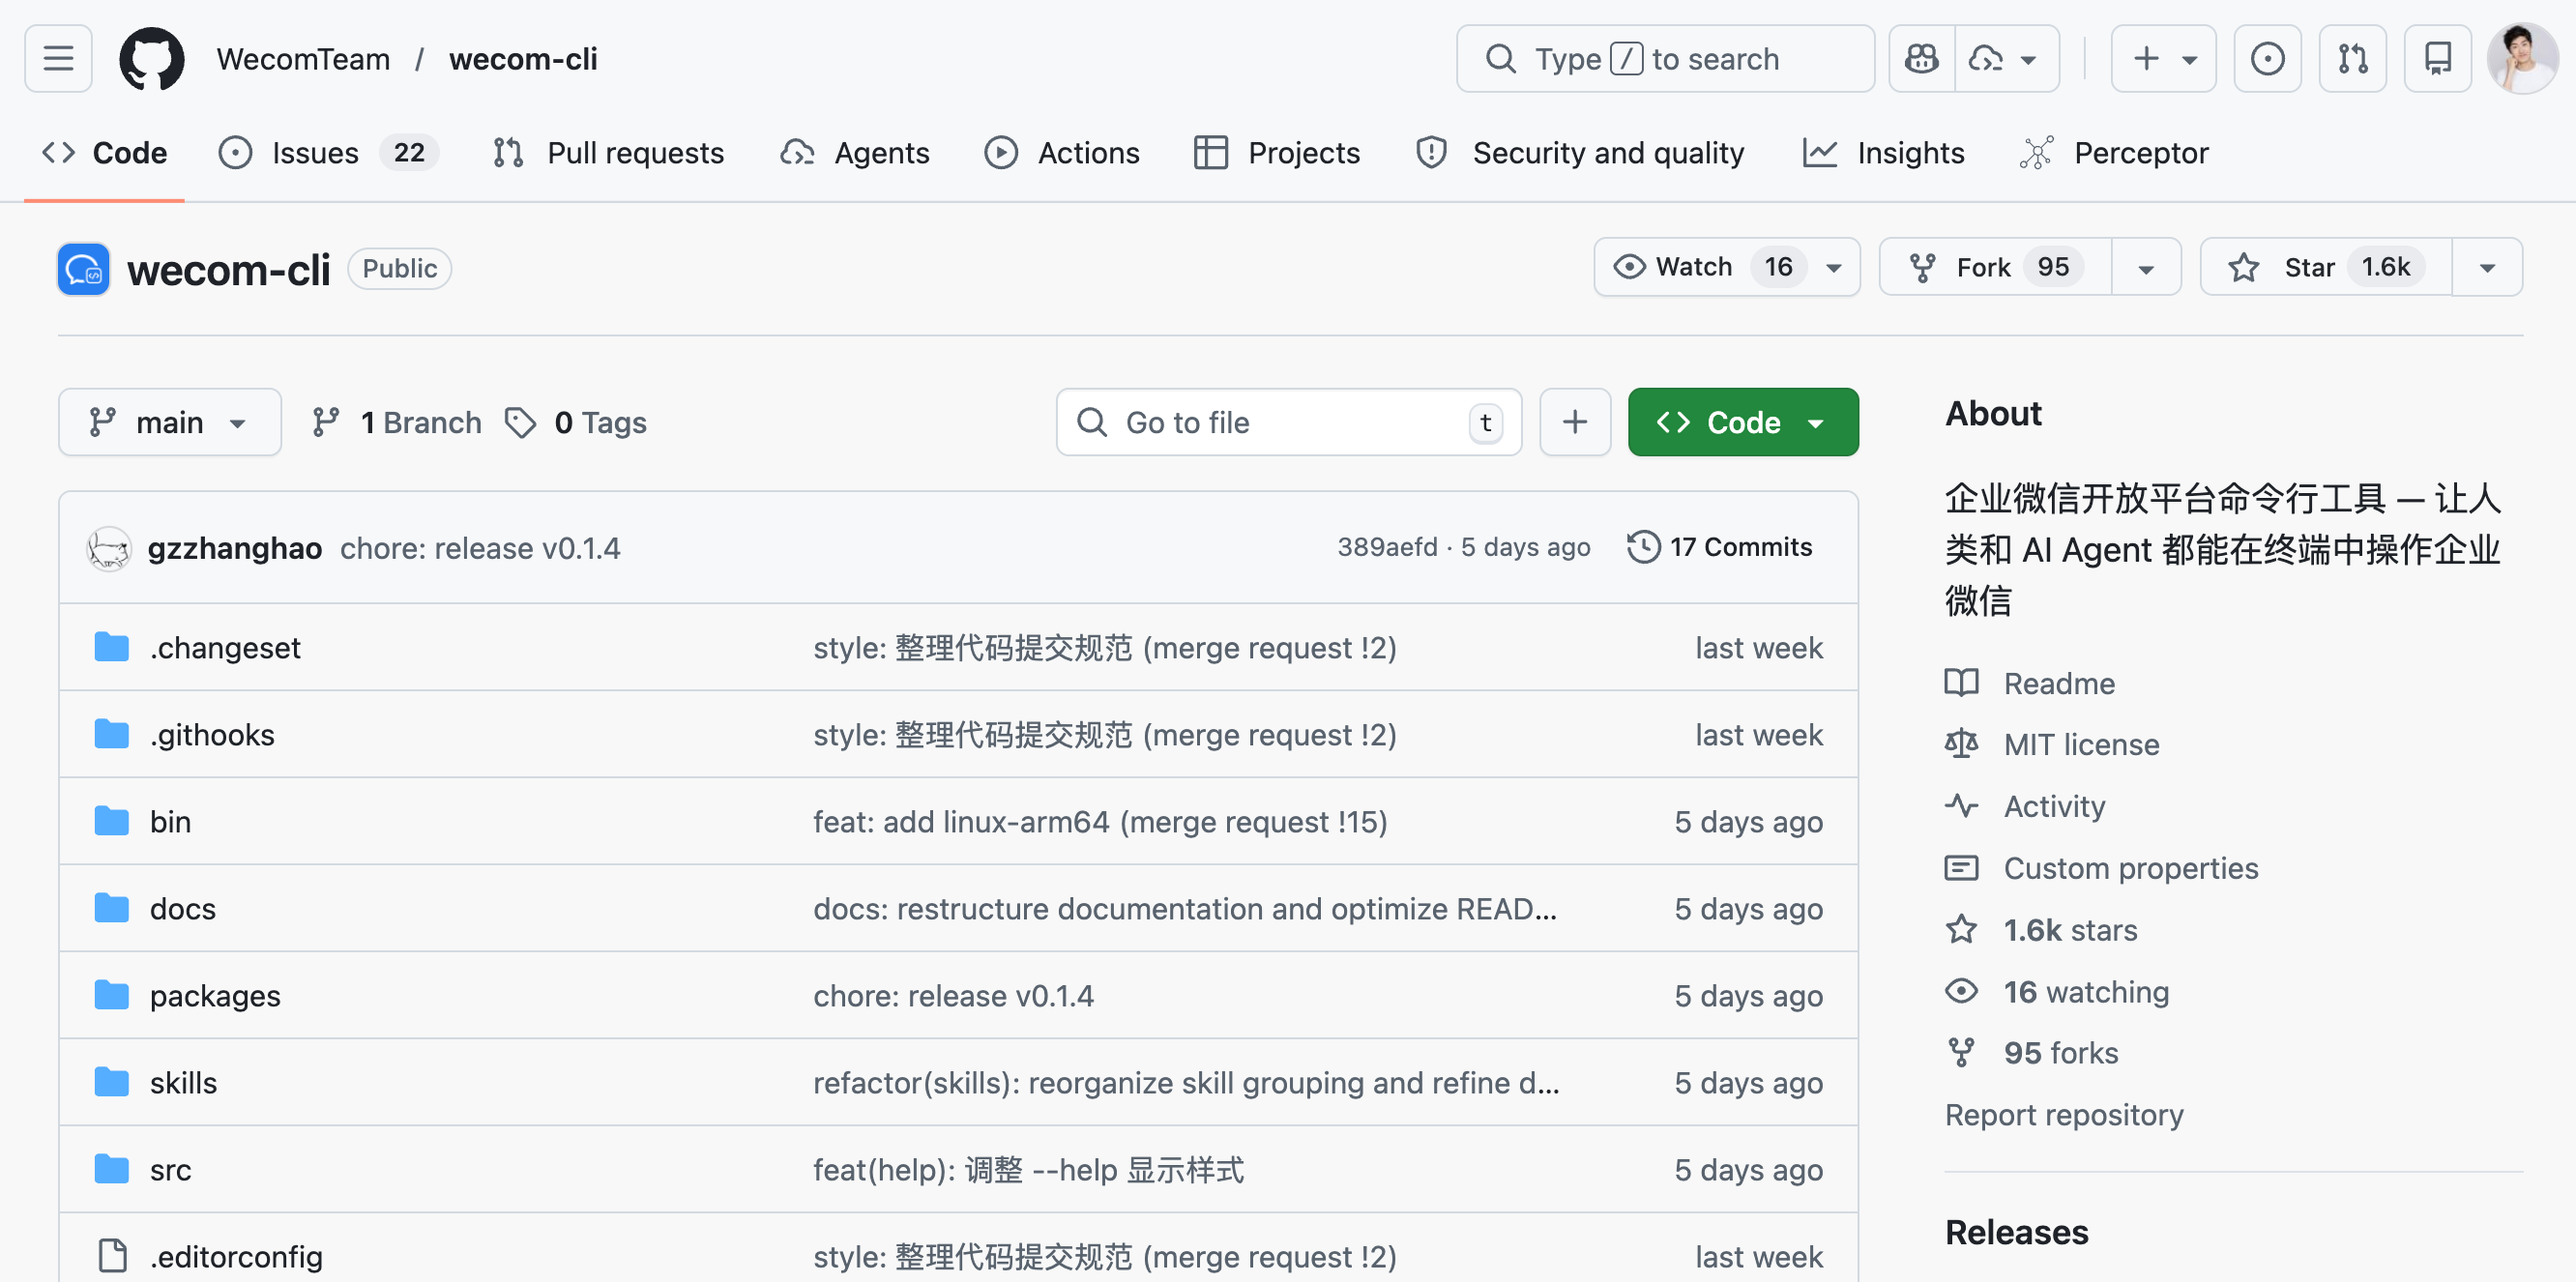Image resolution: width=2576 pixels, height=1282 pixels.
Task: Expand the main branch selector
Action: tap(169, 422)
